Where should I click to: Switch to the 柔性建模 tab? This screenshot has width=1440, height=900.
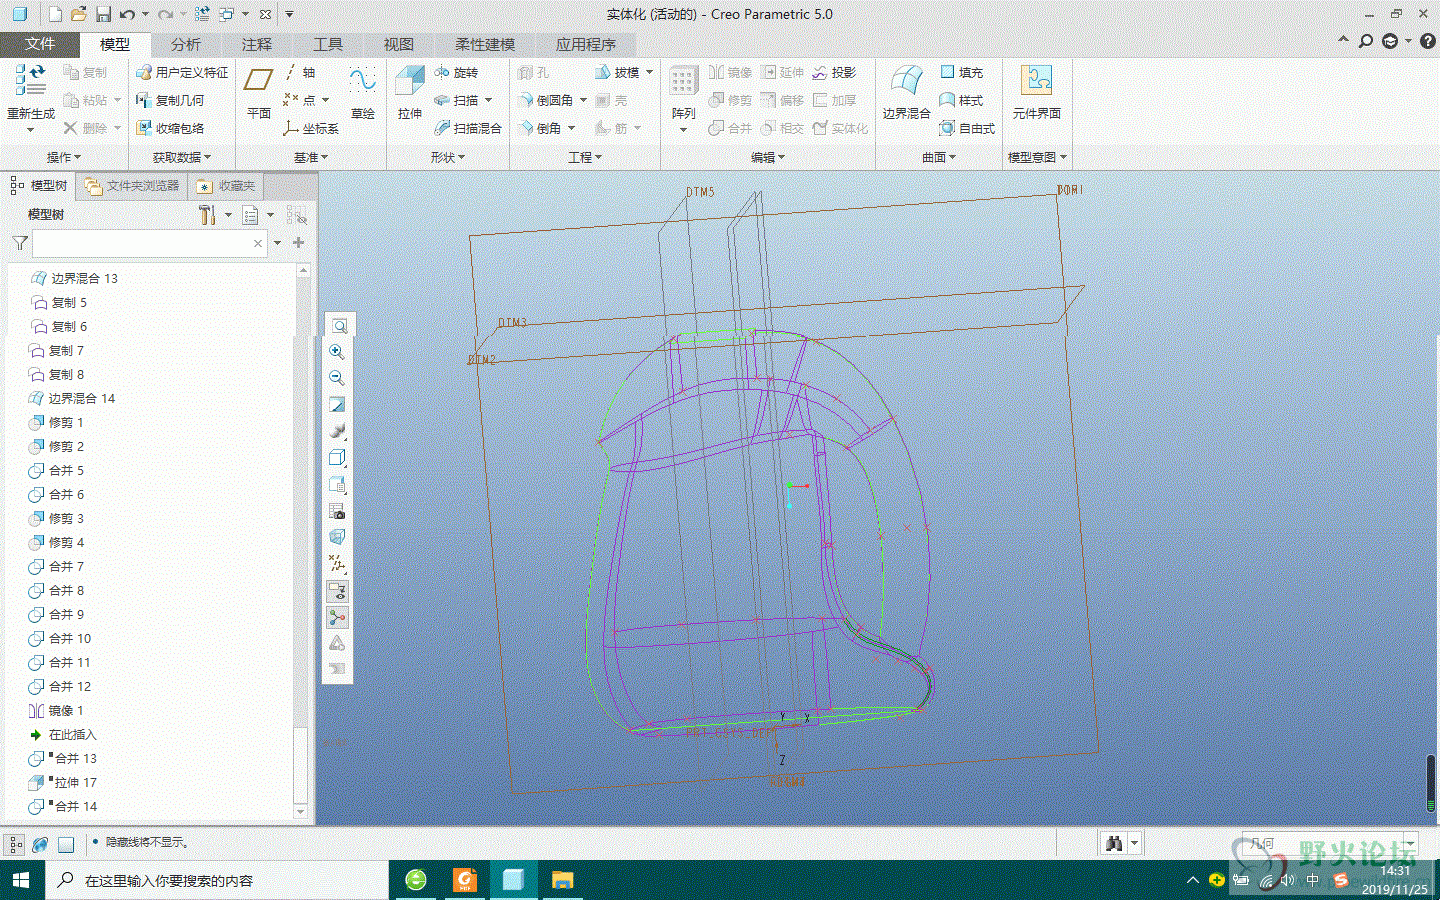[485, 44]
